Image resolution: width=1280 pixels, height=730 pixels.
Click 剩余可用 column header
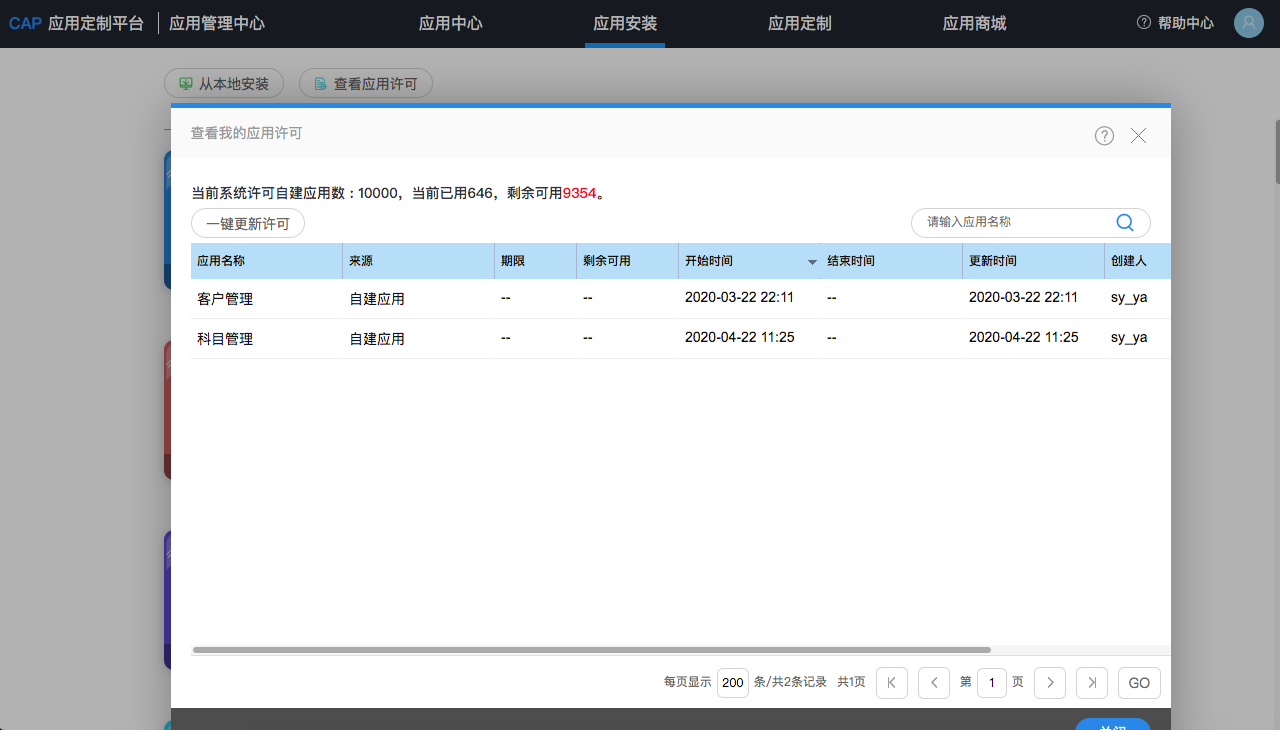point(628,261)
